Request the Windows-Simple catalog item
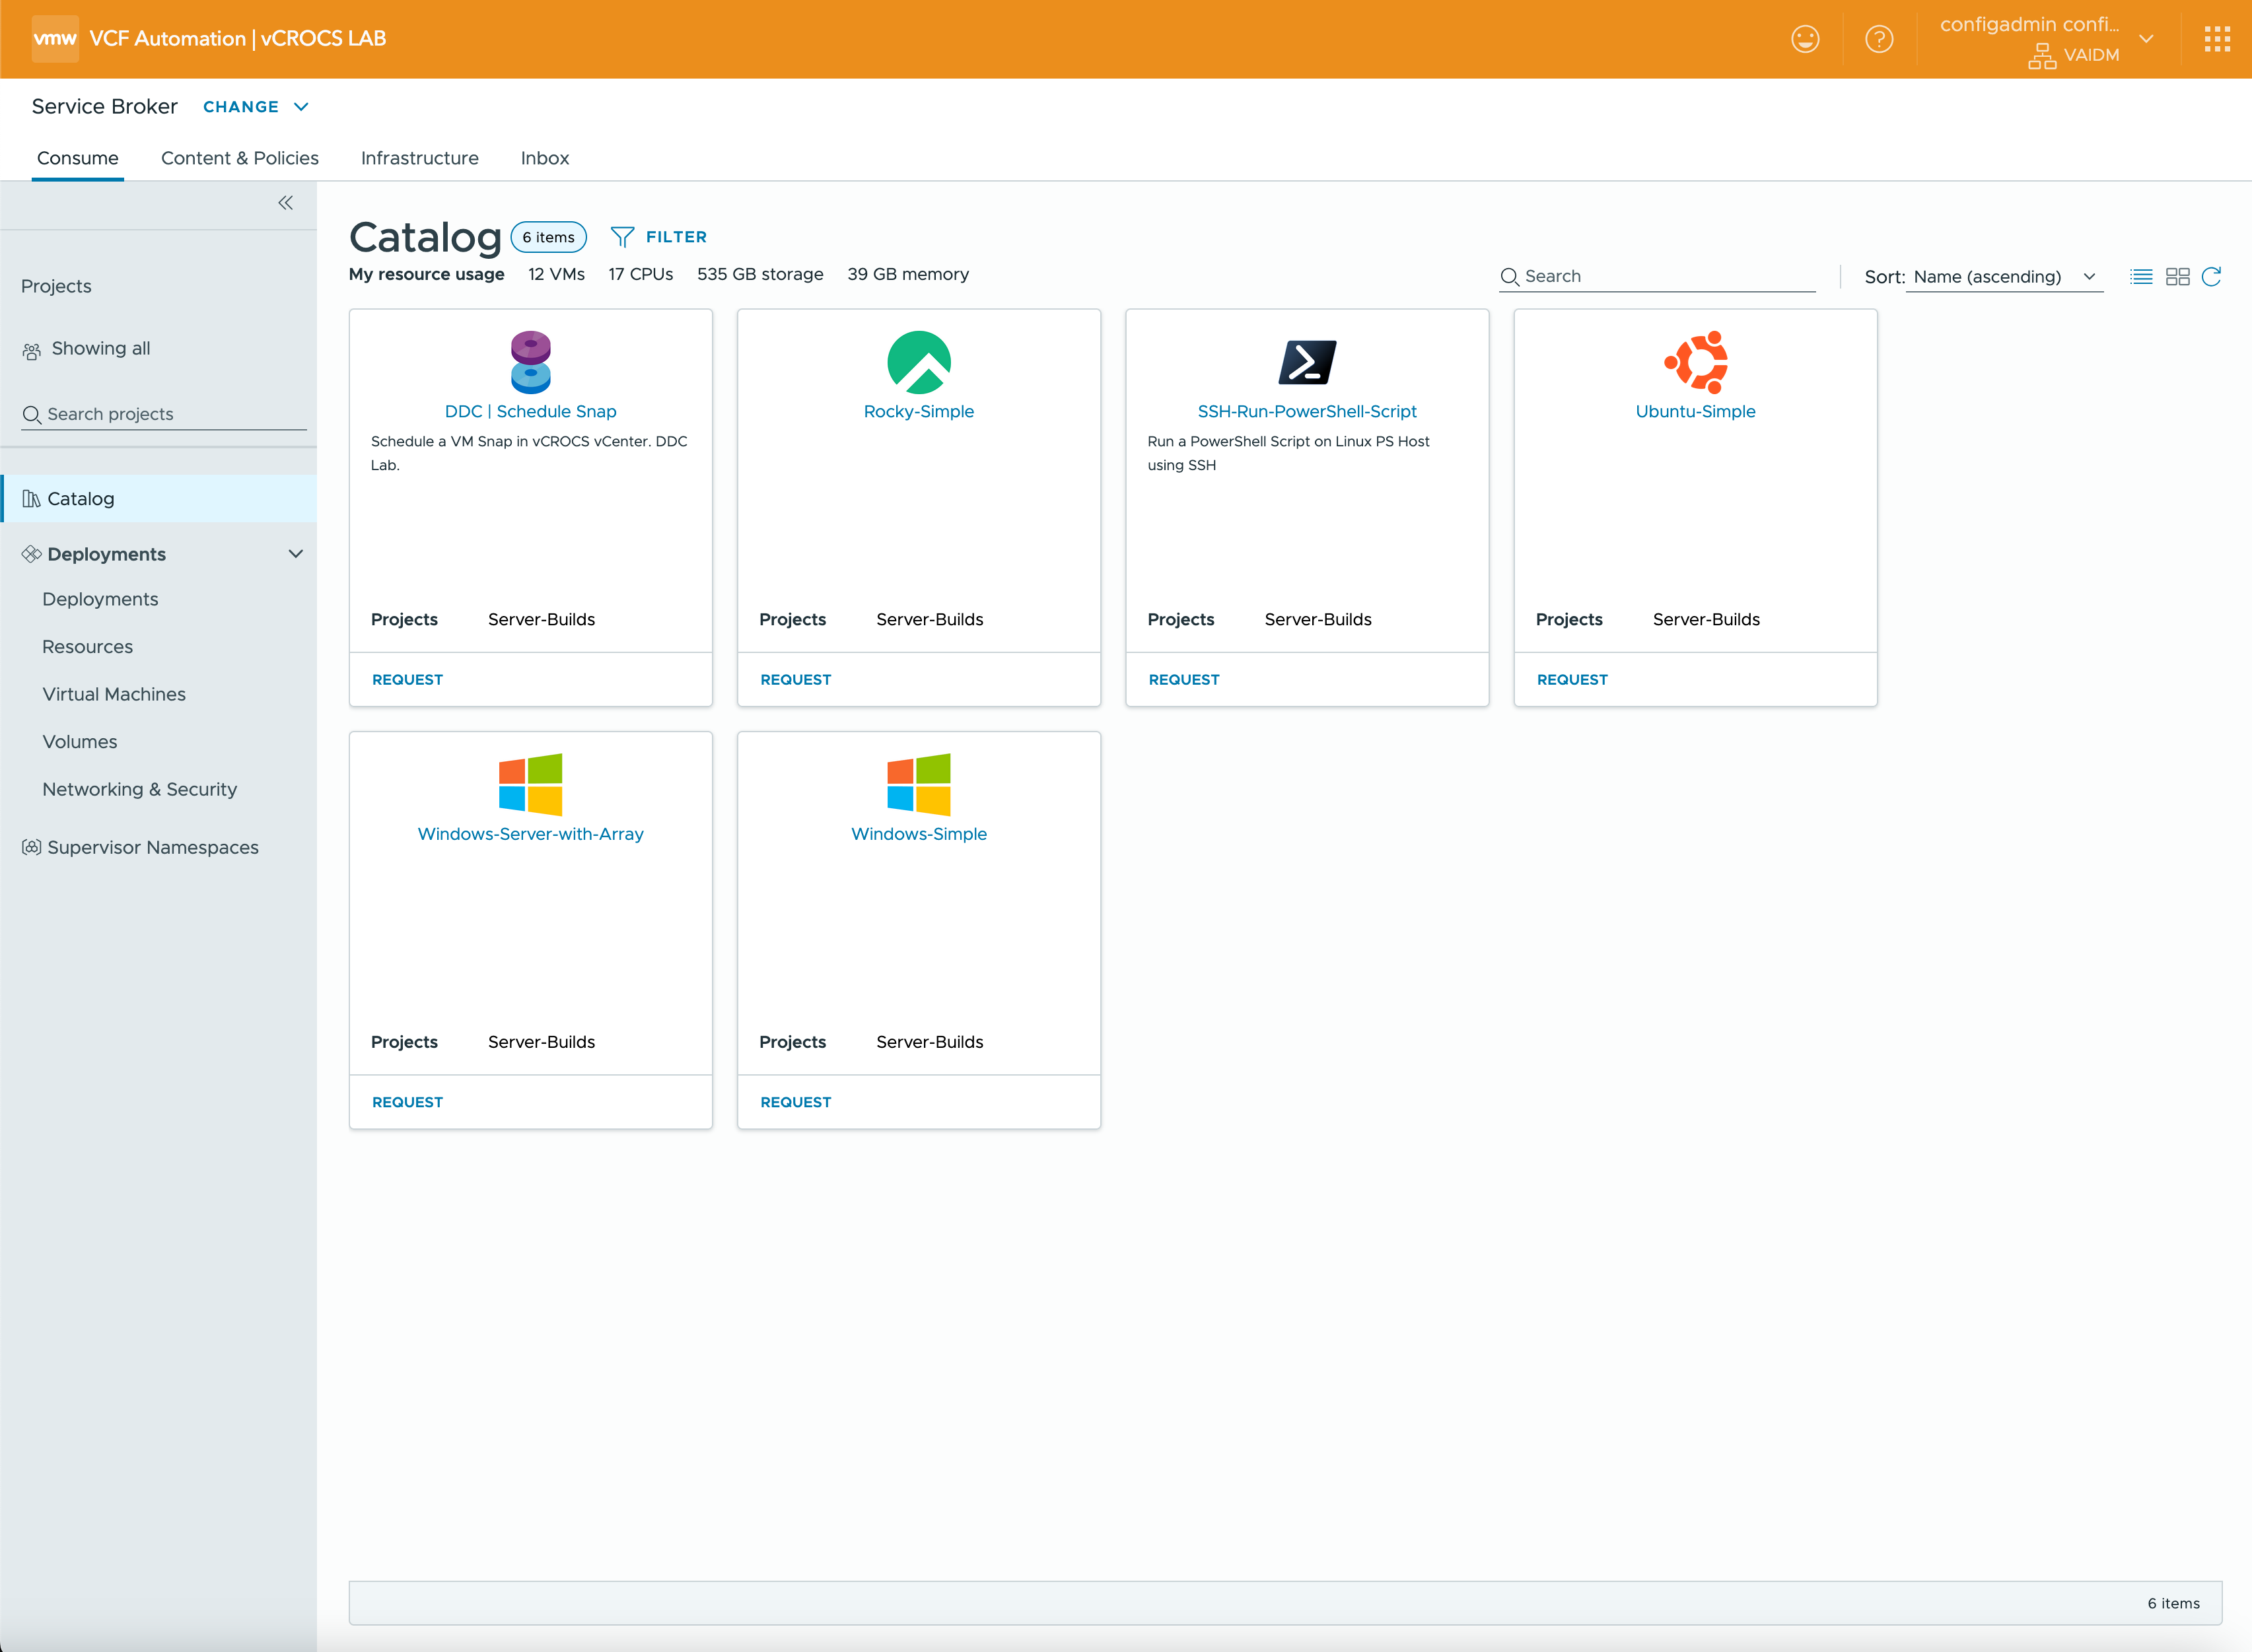Viewport: 2252px width, 1652px height. [x=795, y=1102]
